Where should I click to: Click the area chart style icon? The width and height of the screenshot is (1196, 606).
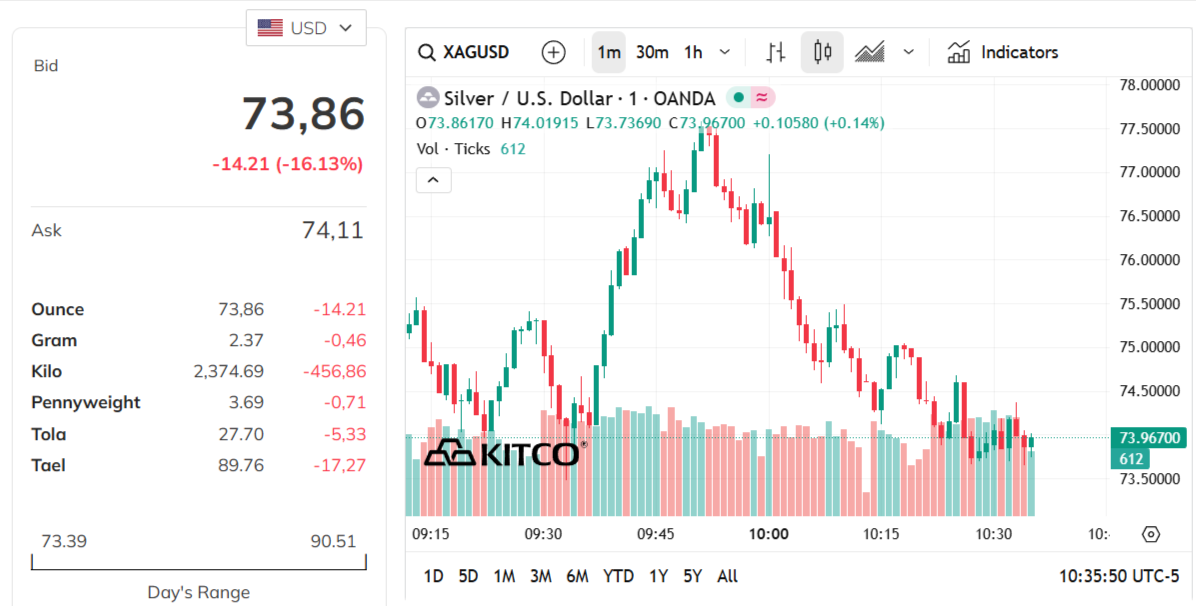pos(869,51)
